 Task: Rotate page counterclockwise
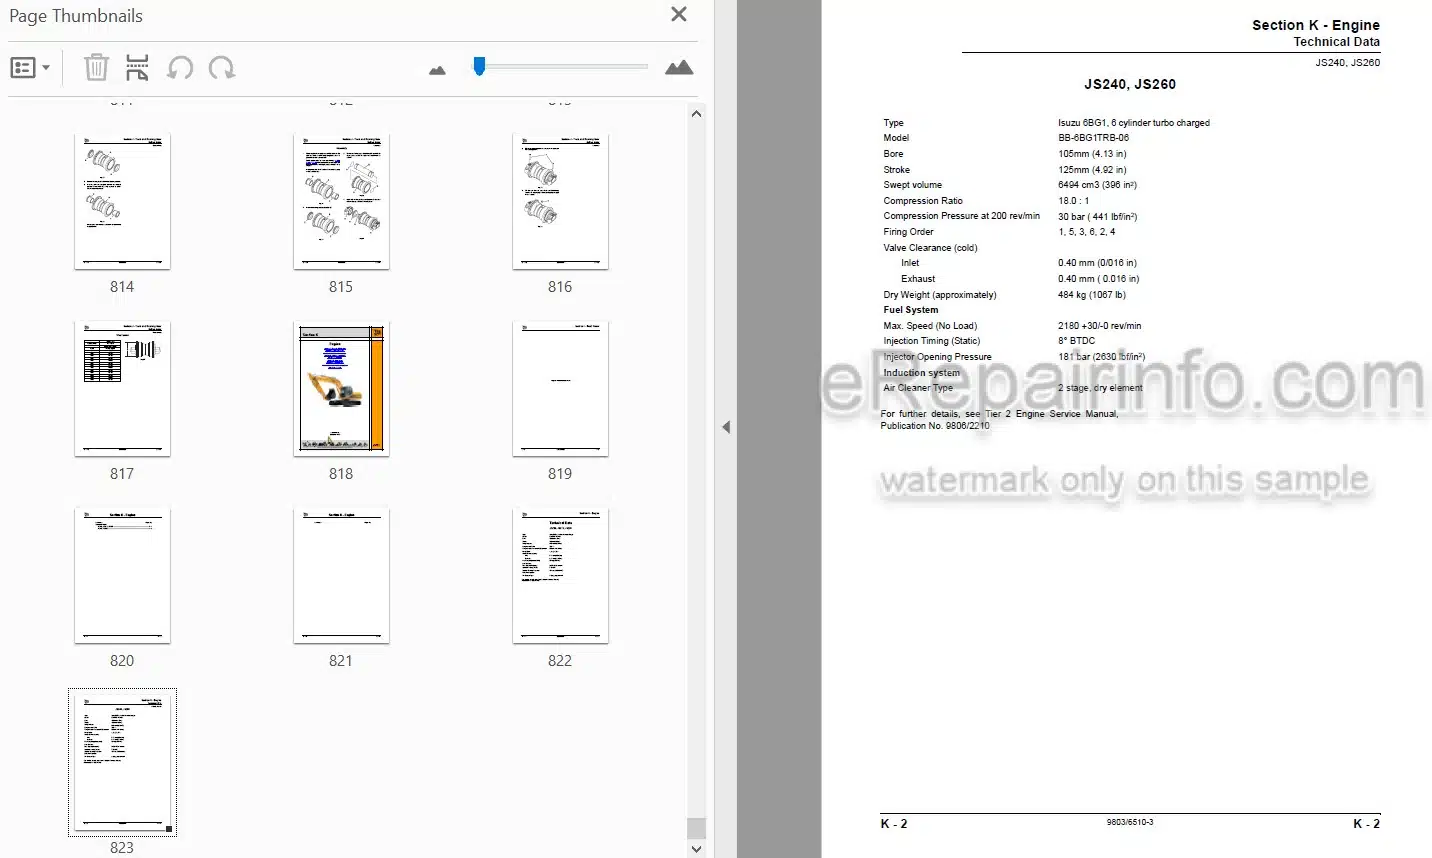180,68
